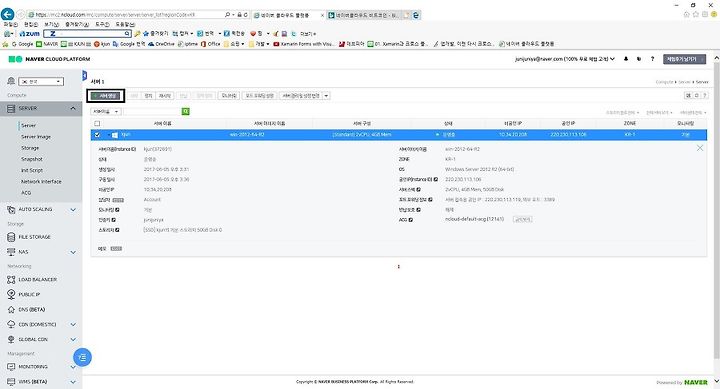This screenshot has width=720, height=389.
Task: Open Server Image in sidebar
Action: tap(36, 137)
